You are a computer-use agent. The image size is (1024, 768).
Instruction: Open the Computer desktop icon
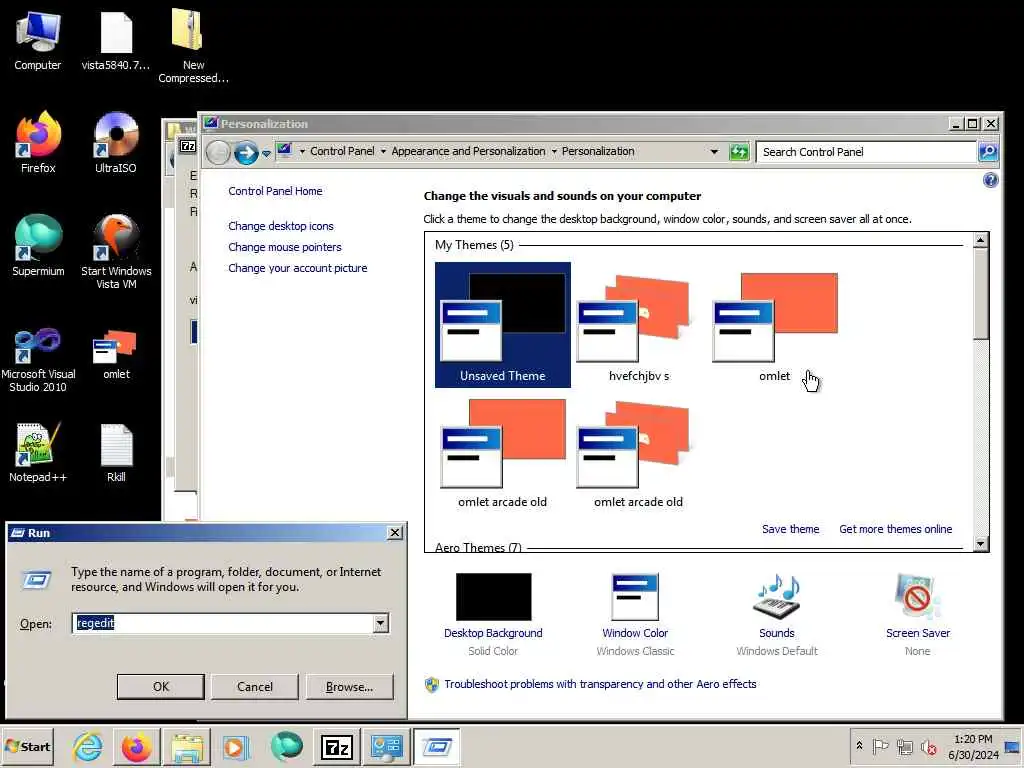pos(37,40)
